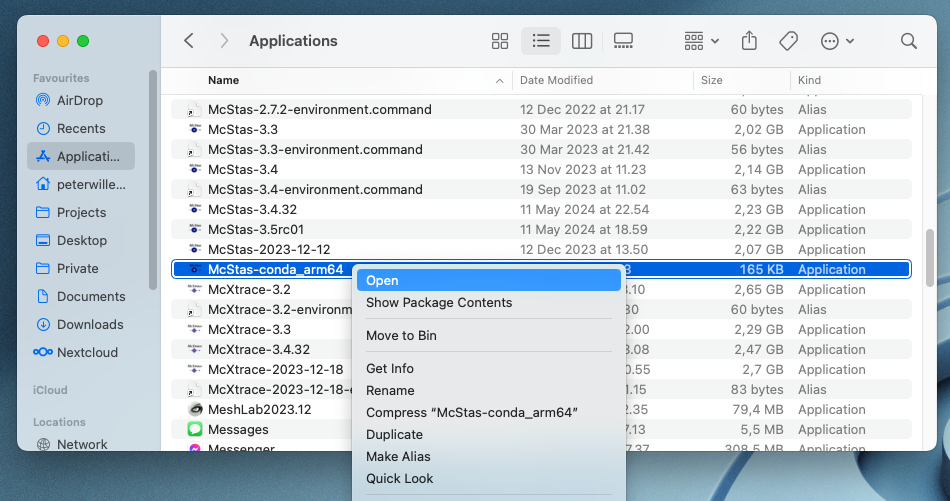Open the Action ellipsis dropdown menu
This screenshot has height=501, width=950.
[836, 41]
